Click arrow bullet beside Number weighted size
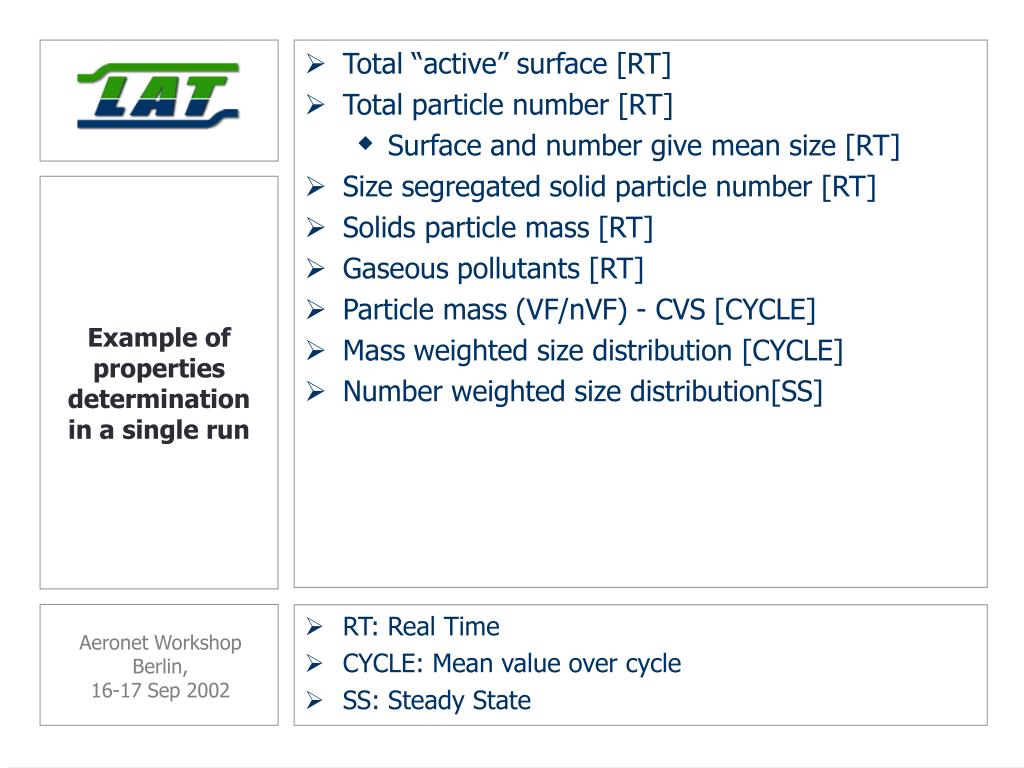The width and height of the screenshot is (1024, 768). [315, 392]
